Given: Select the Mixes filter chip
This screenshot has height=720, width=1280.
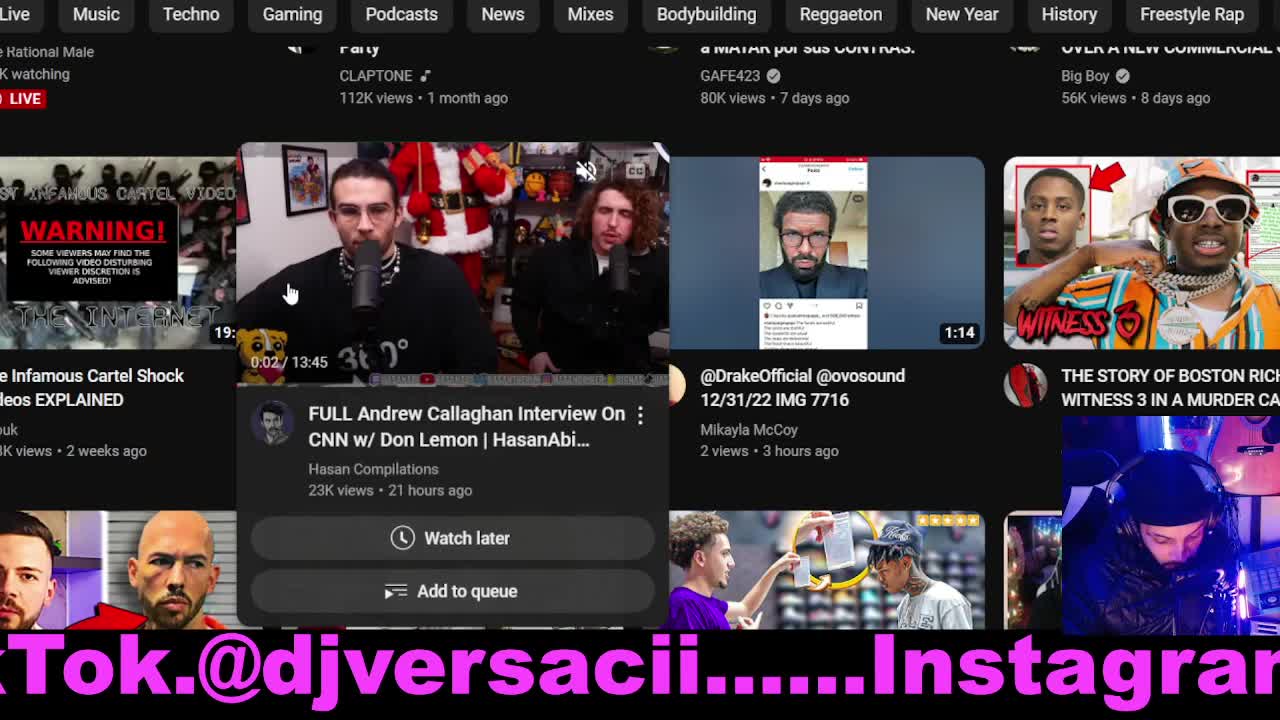Looking at the screenshot, I should click(x=590, y=14).
